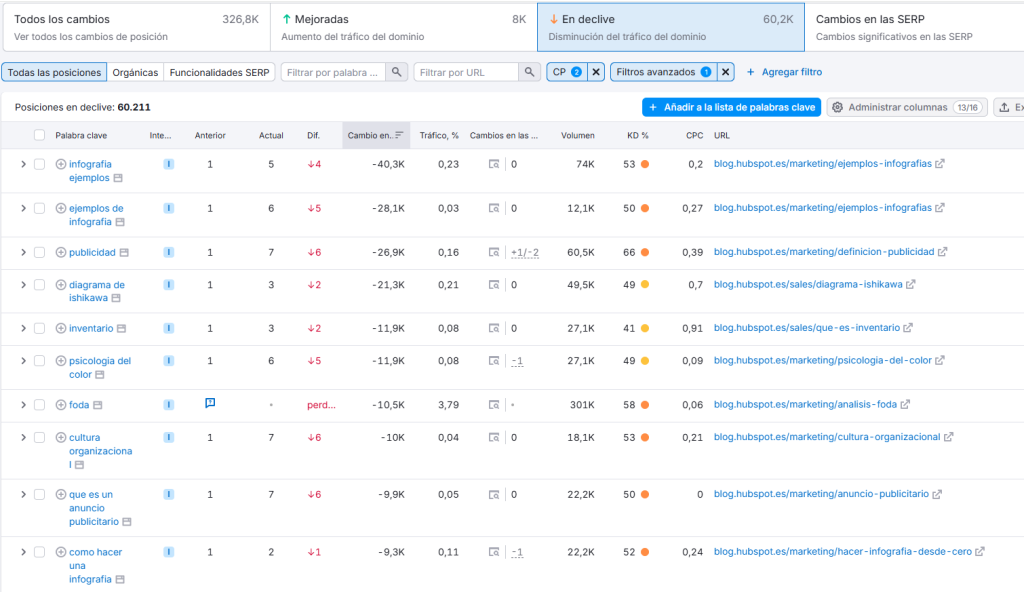The height and width of the screenshot is (592, 1024).
Task: Tick the checkbox for 'psicologia del color' row
Action: [x=40, y=361]
